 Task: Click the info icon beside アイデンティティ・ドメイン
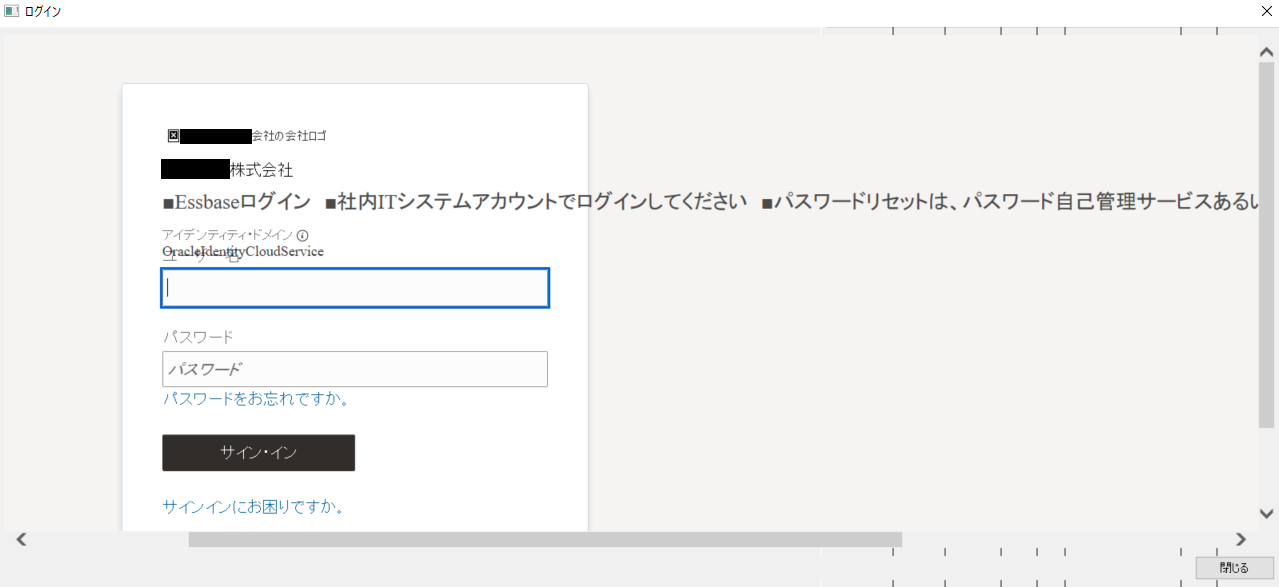point(303,235)
